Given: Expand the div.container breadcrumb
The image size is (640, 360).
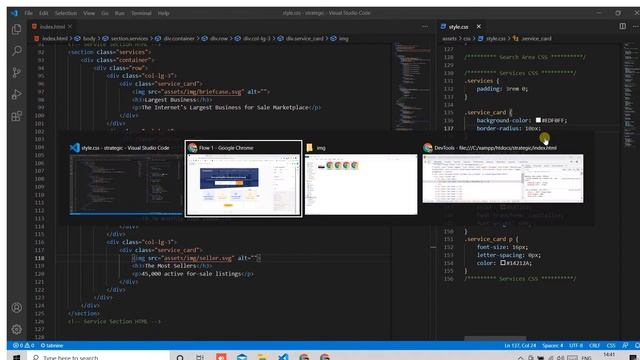Looking at the screenshot, I should pos(175,39).
